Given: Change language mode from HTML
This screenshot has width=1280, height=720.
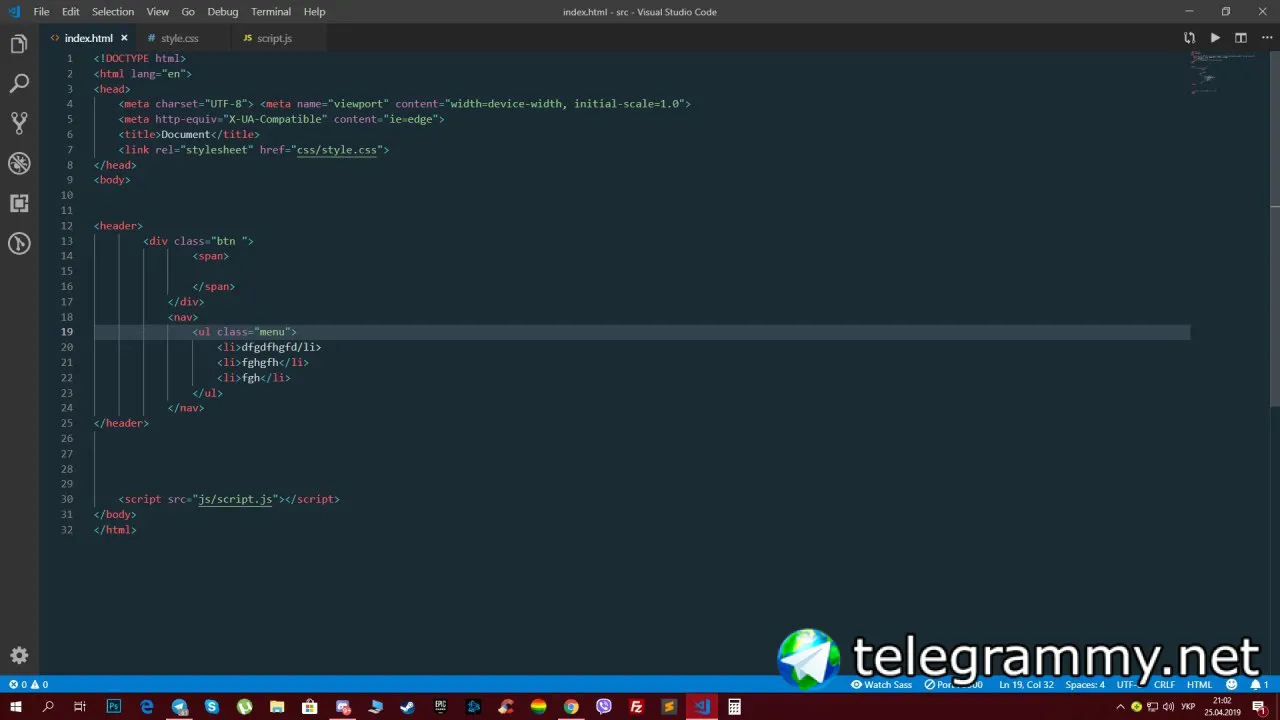Looking at the screenshot, I should click(x=1199, y=685).
